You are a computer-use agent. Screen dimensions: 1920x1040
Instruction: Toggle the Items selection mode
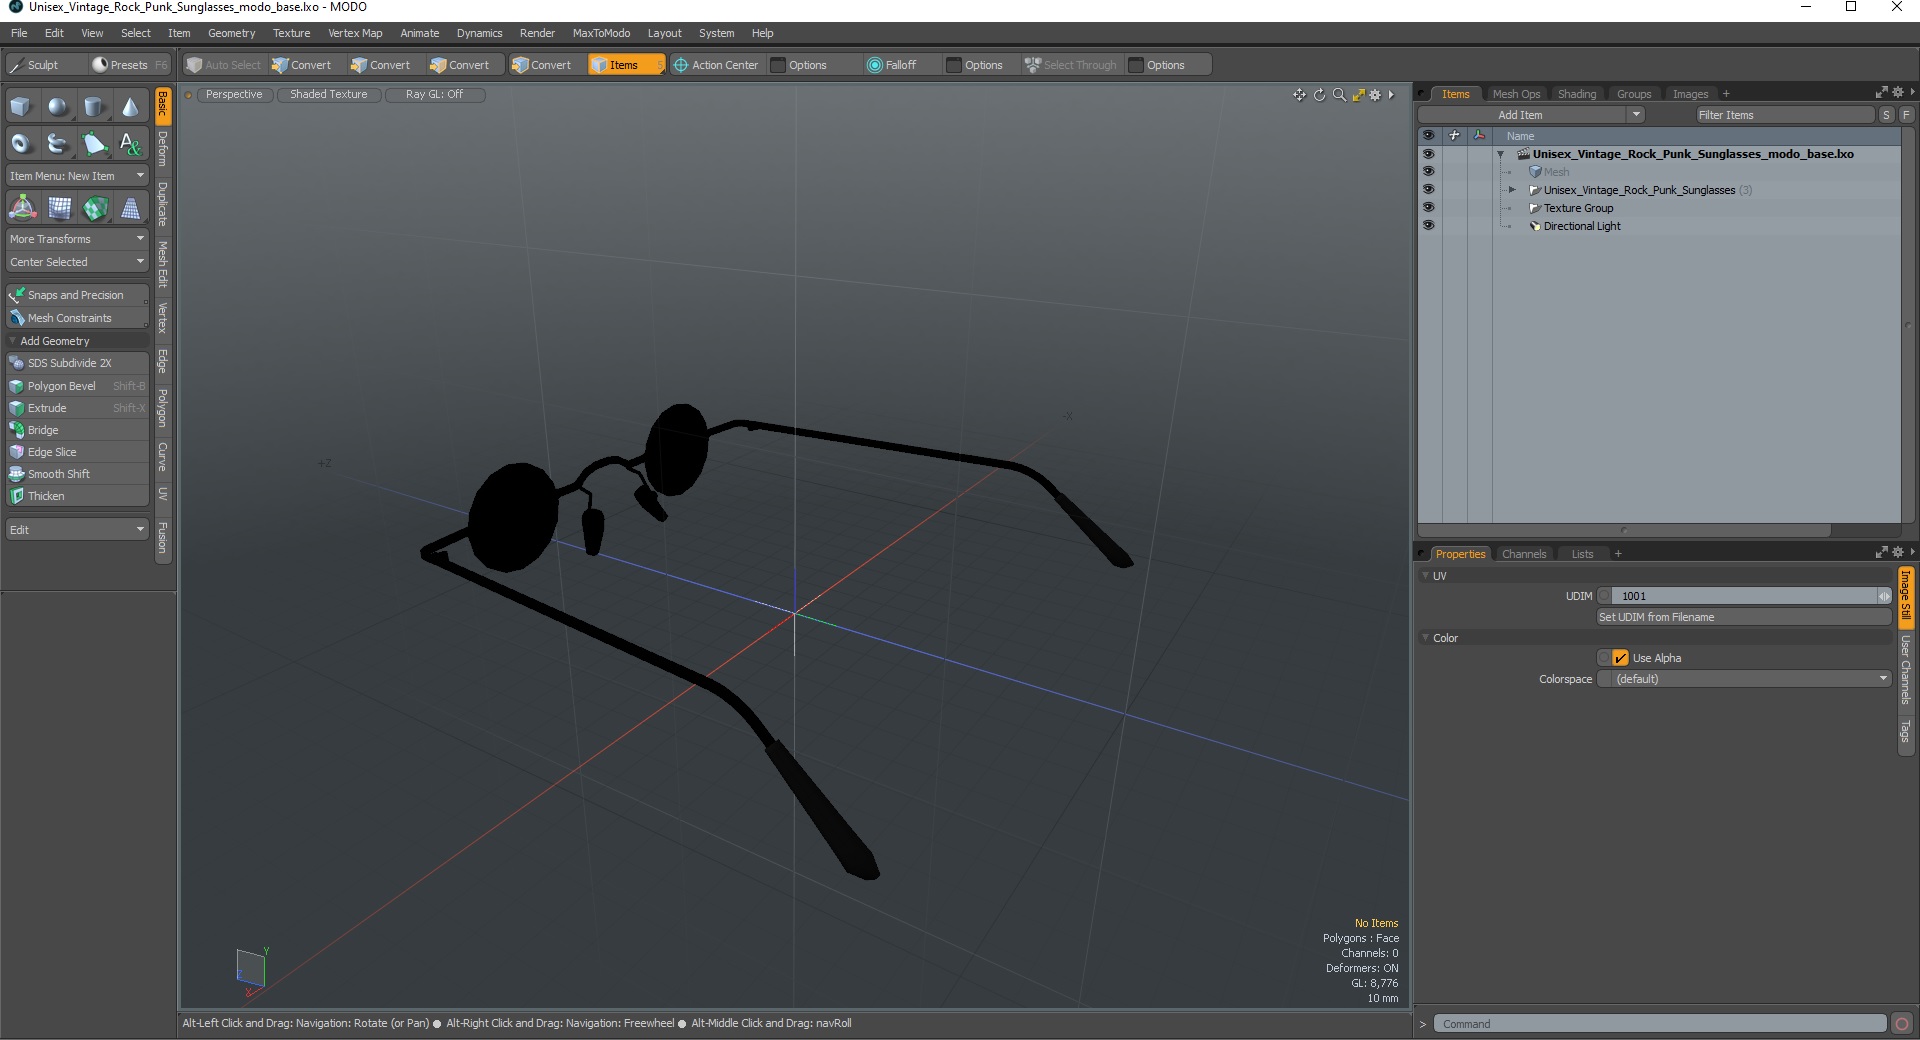pos(626,65)
